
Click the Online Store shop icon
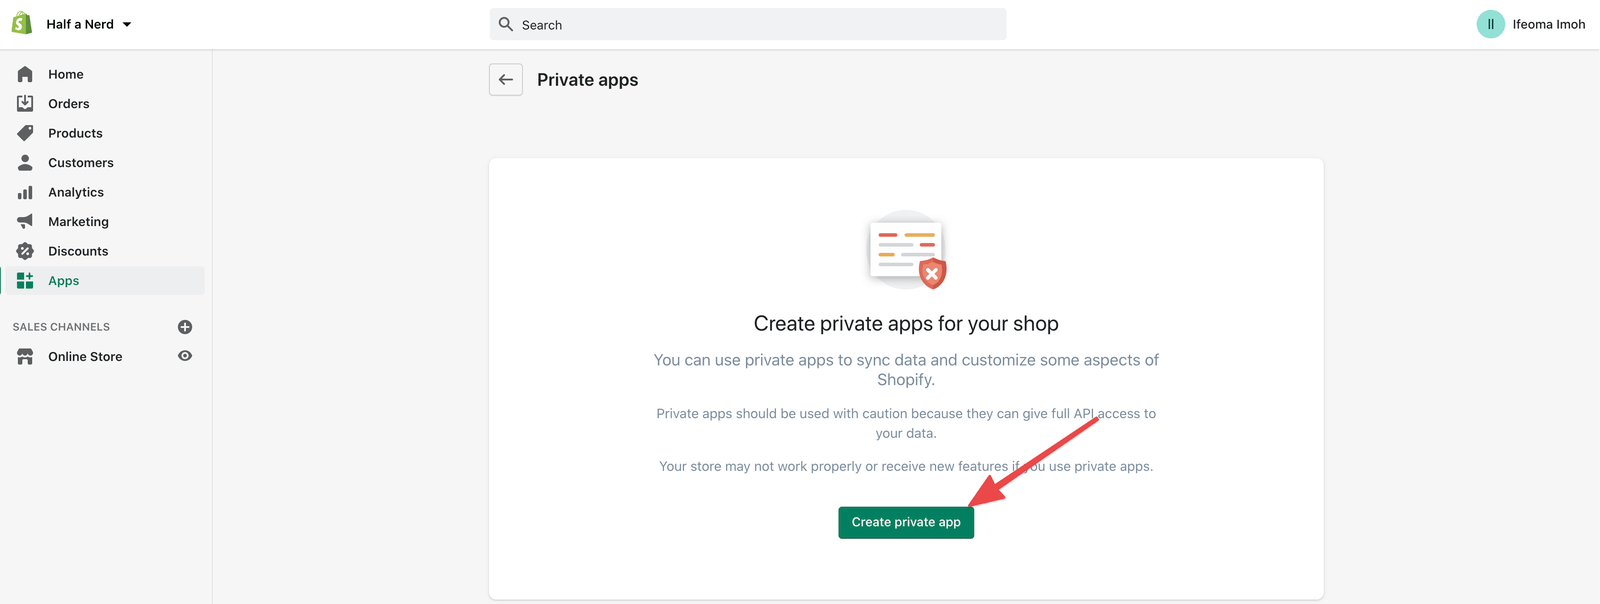click(x=25, y=356)
